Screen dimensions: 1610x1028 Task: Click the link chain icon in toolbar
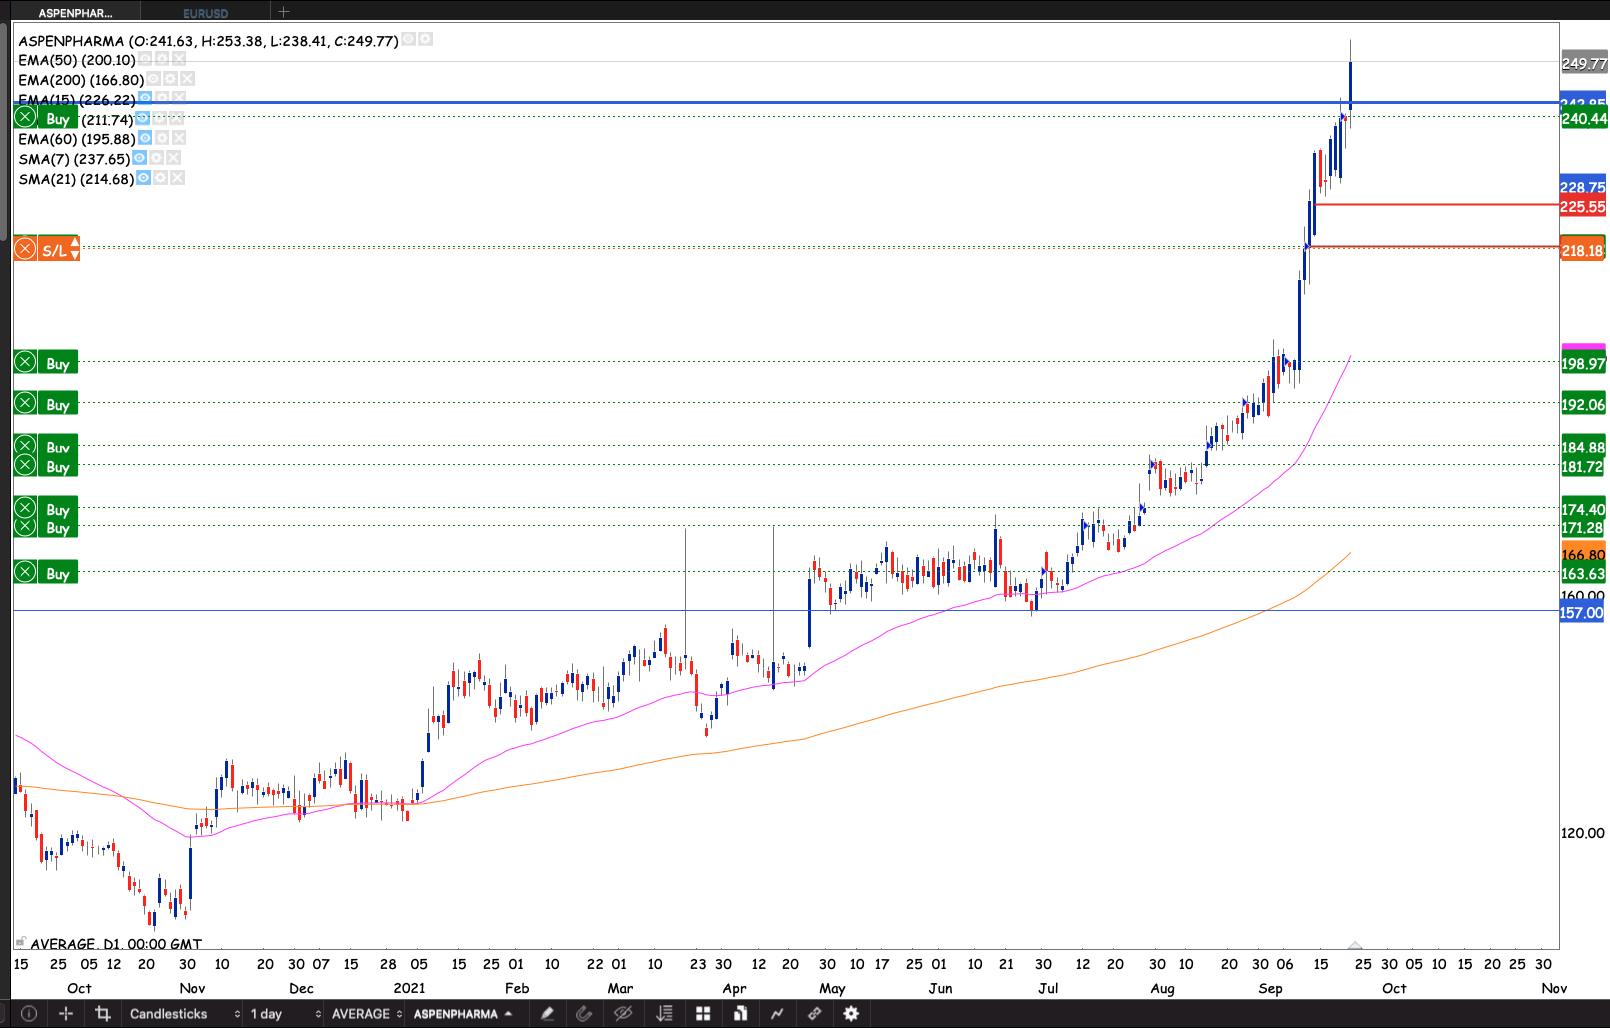(814, 1013)
